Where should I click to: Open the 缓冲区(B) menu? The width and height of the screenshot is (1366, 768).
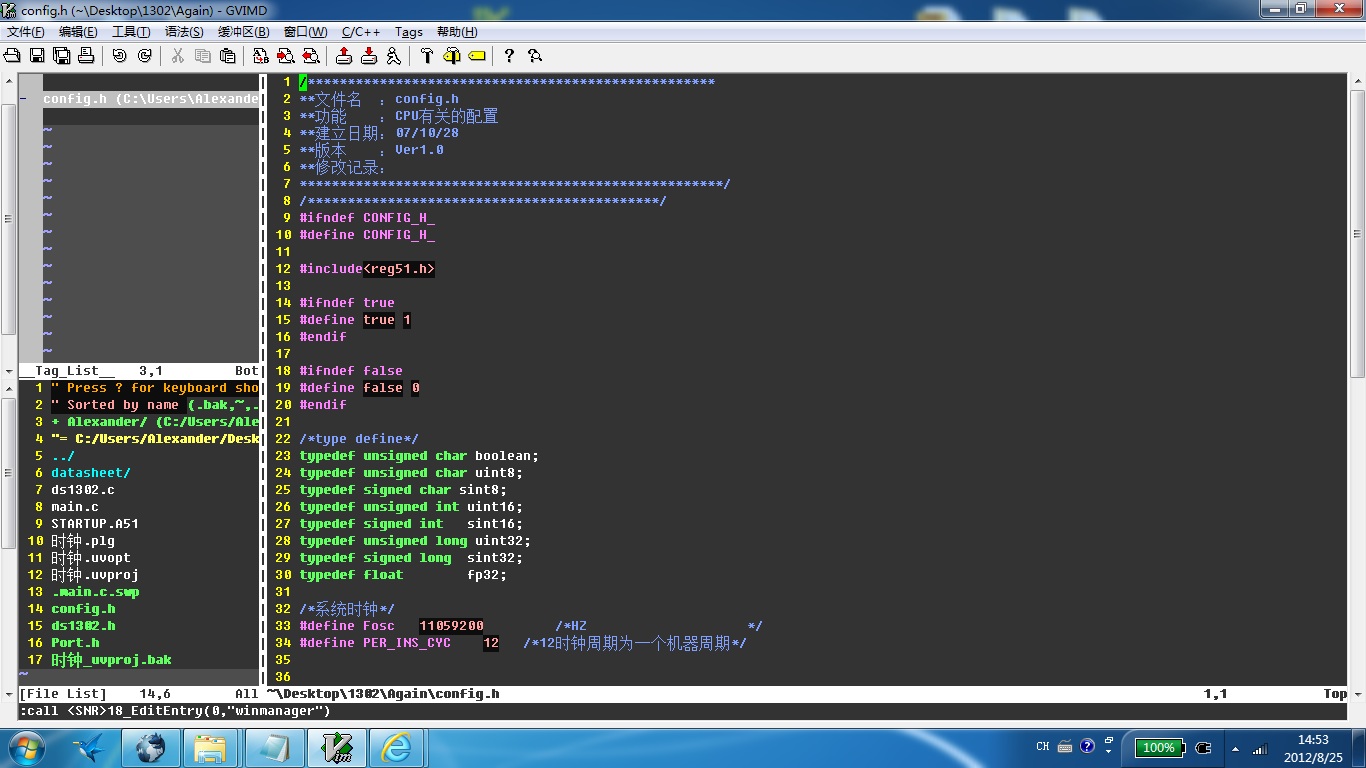(243, 32)
